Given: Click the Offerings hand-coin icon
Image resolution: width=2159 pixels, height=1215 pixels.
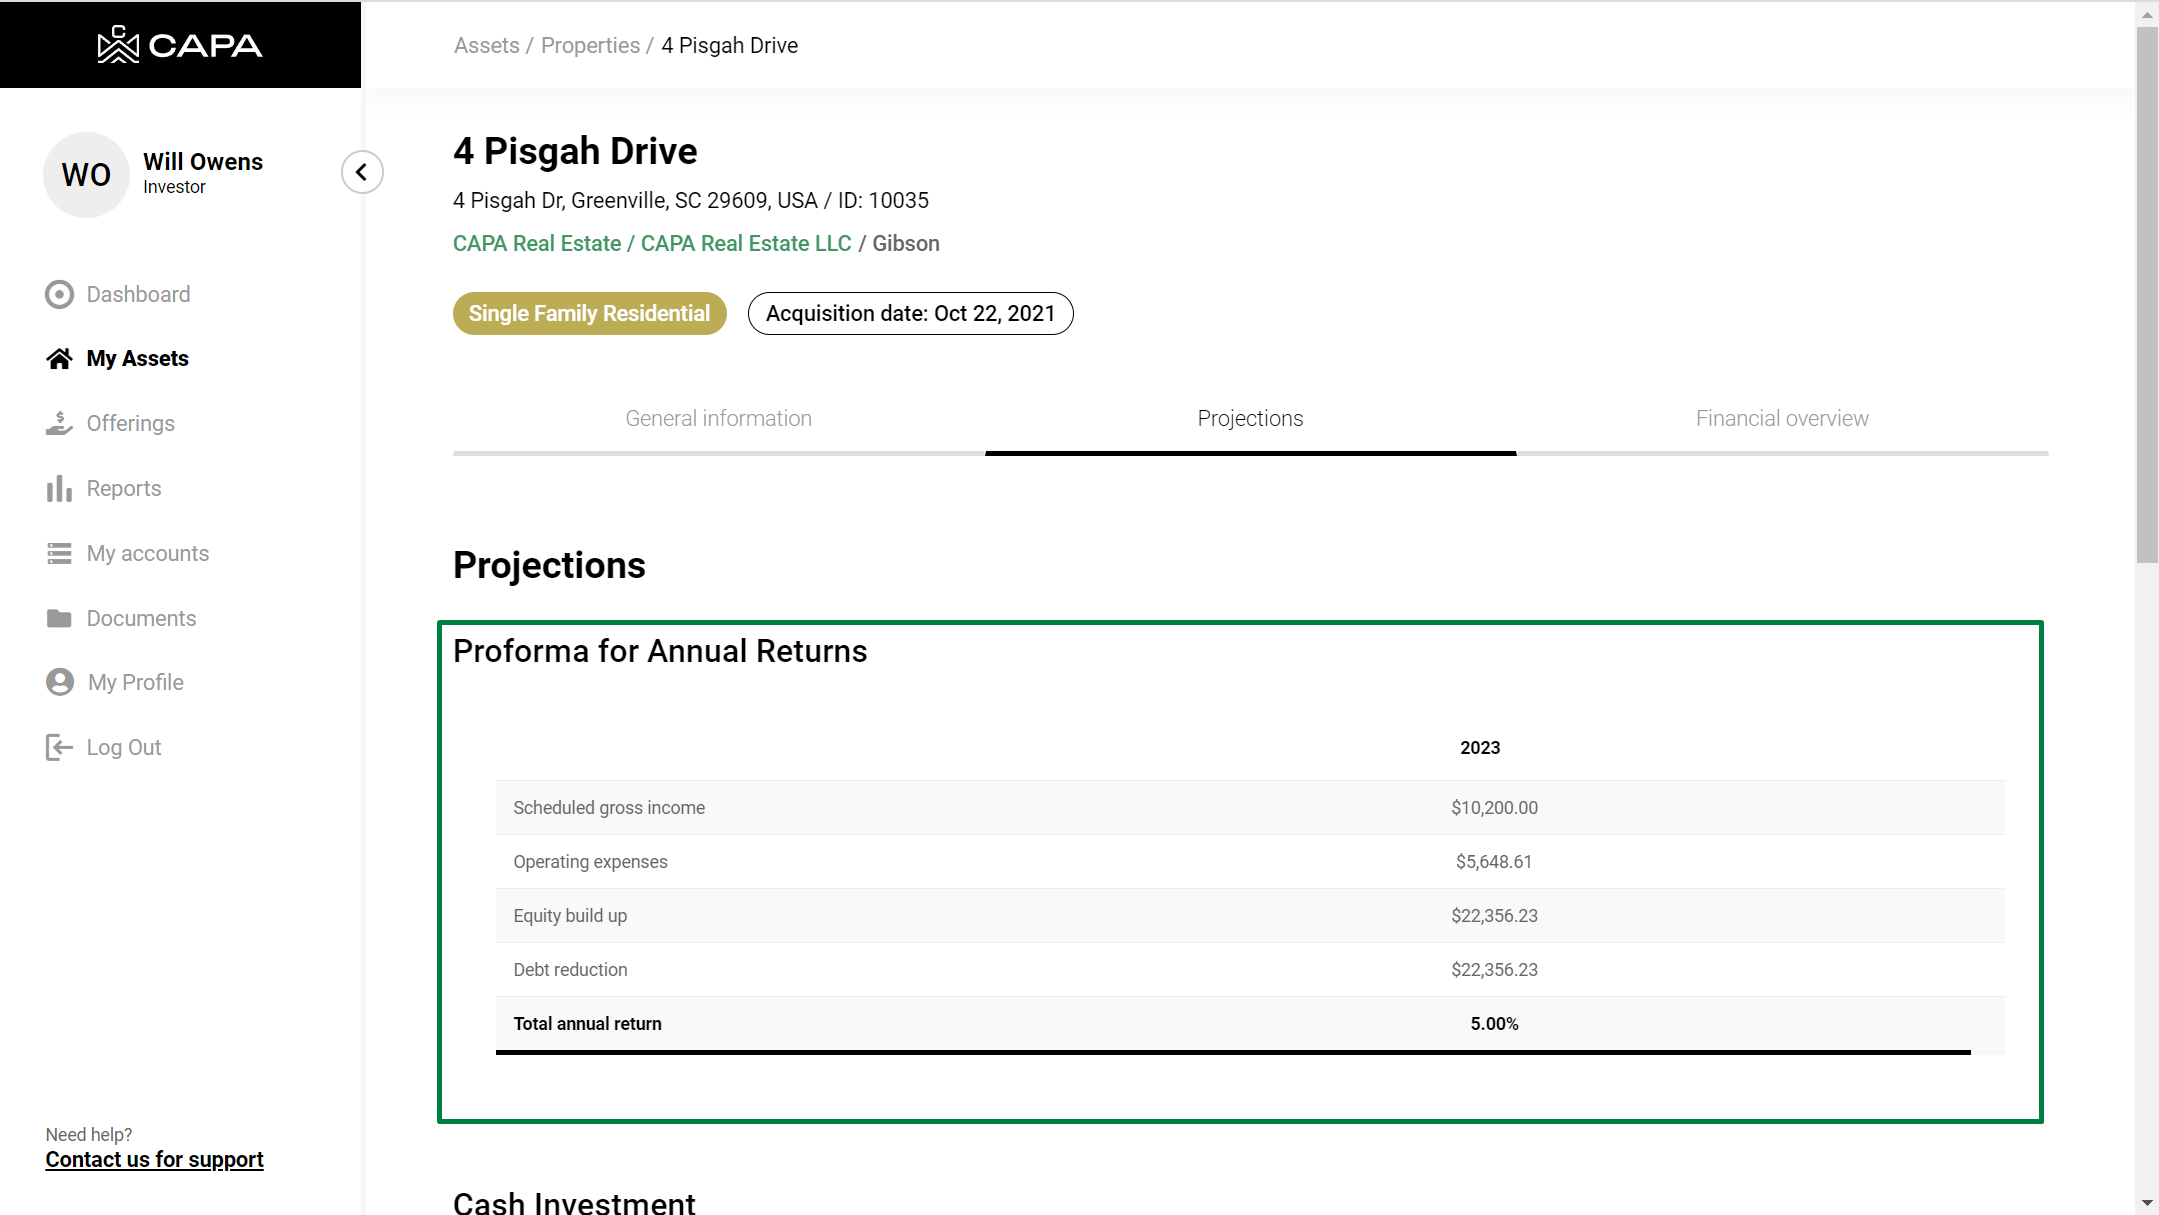Looking at the screenshot, I should 59,424.
